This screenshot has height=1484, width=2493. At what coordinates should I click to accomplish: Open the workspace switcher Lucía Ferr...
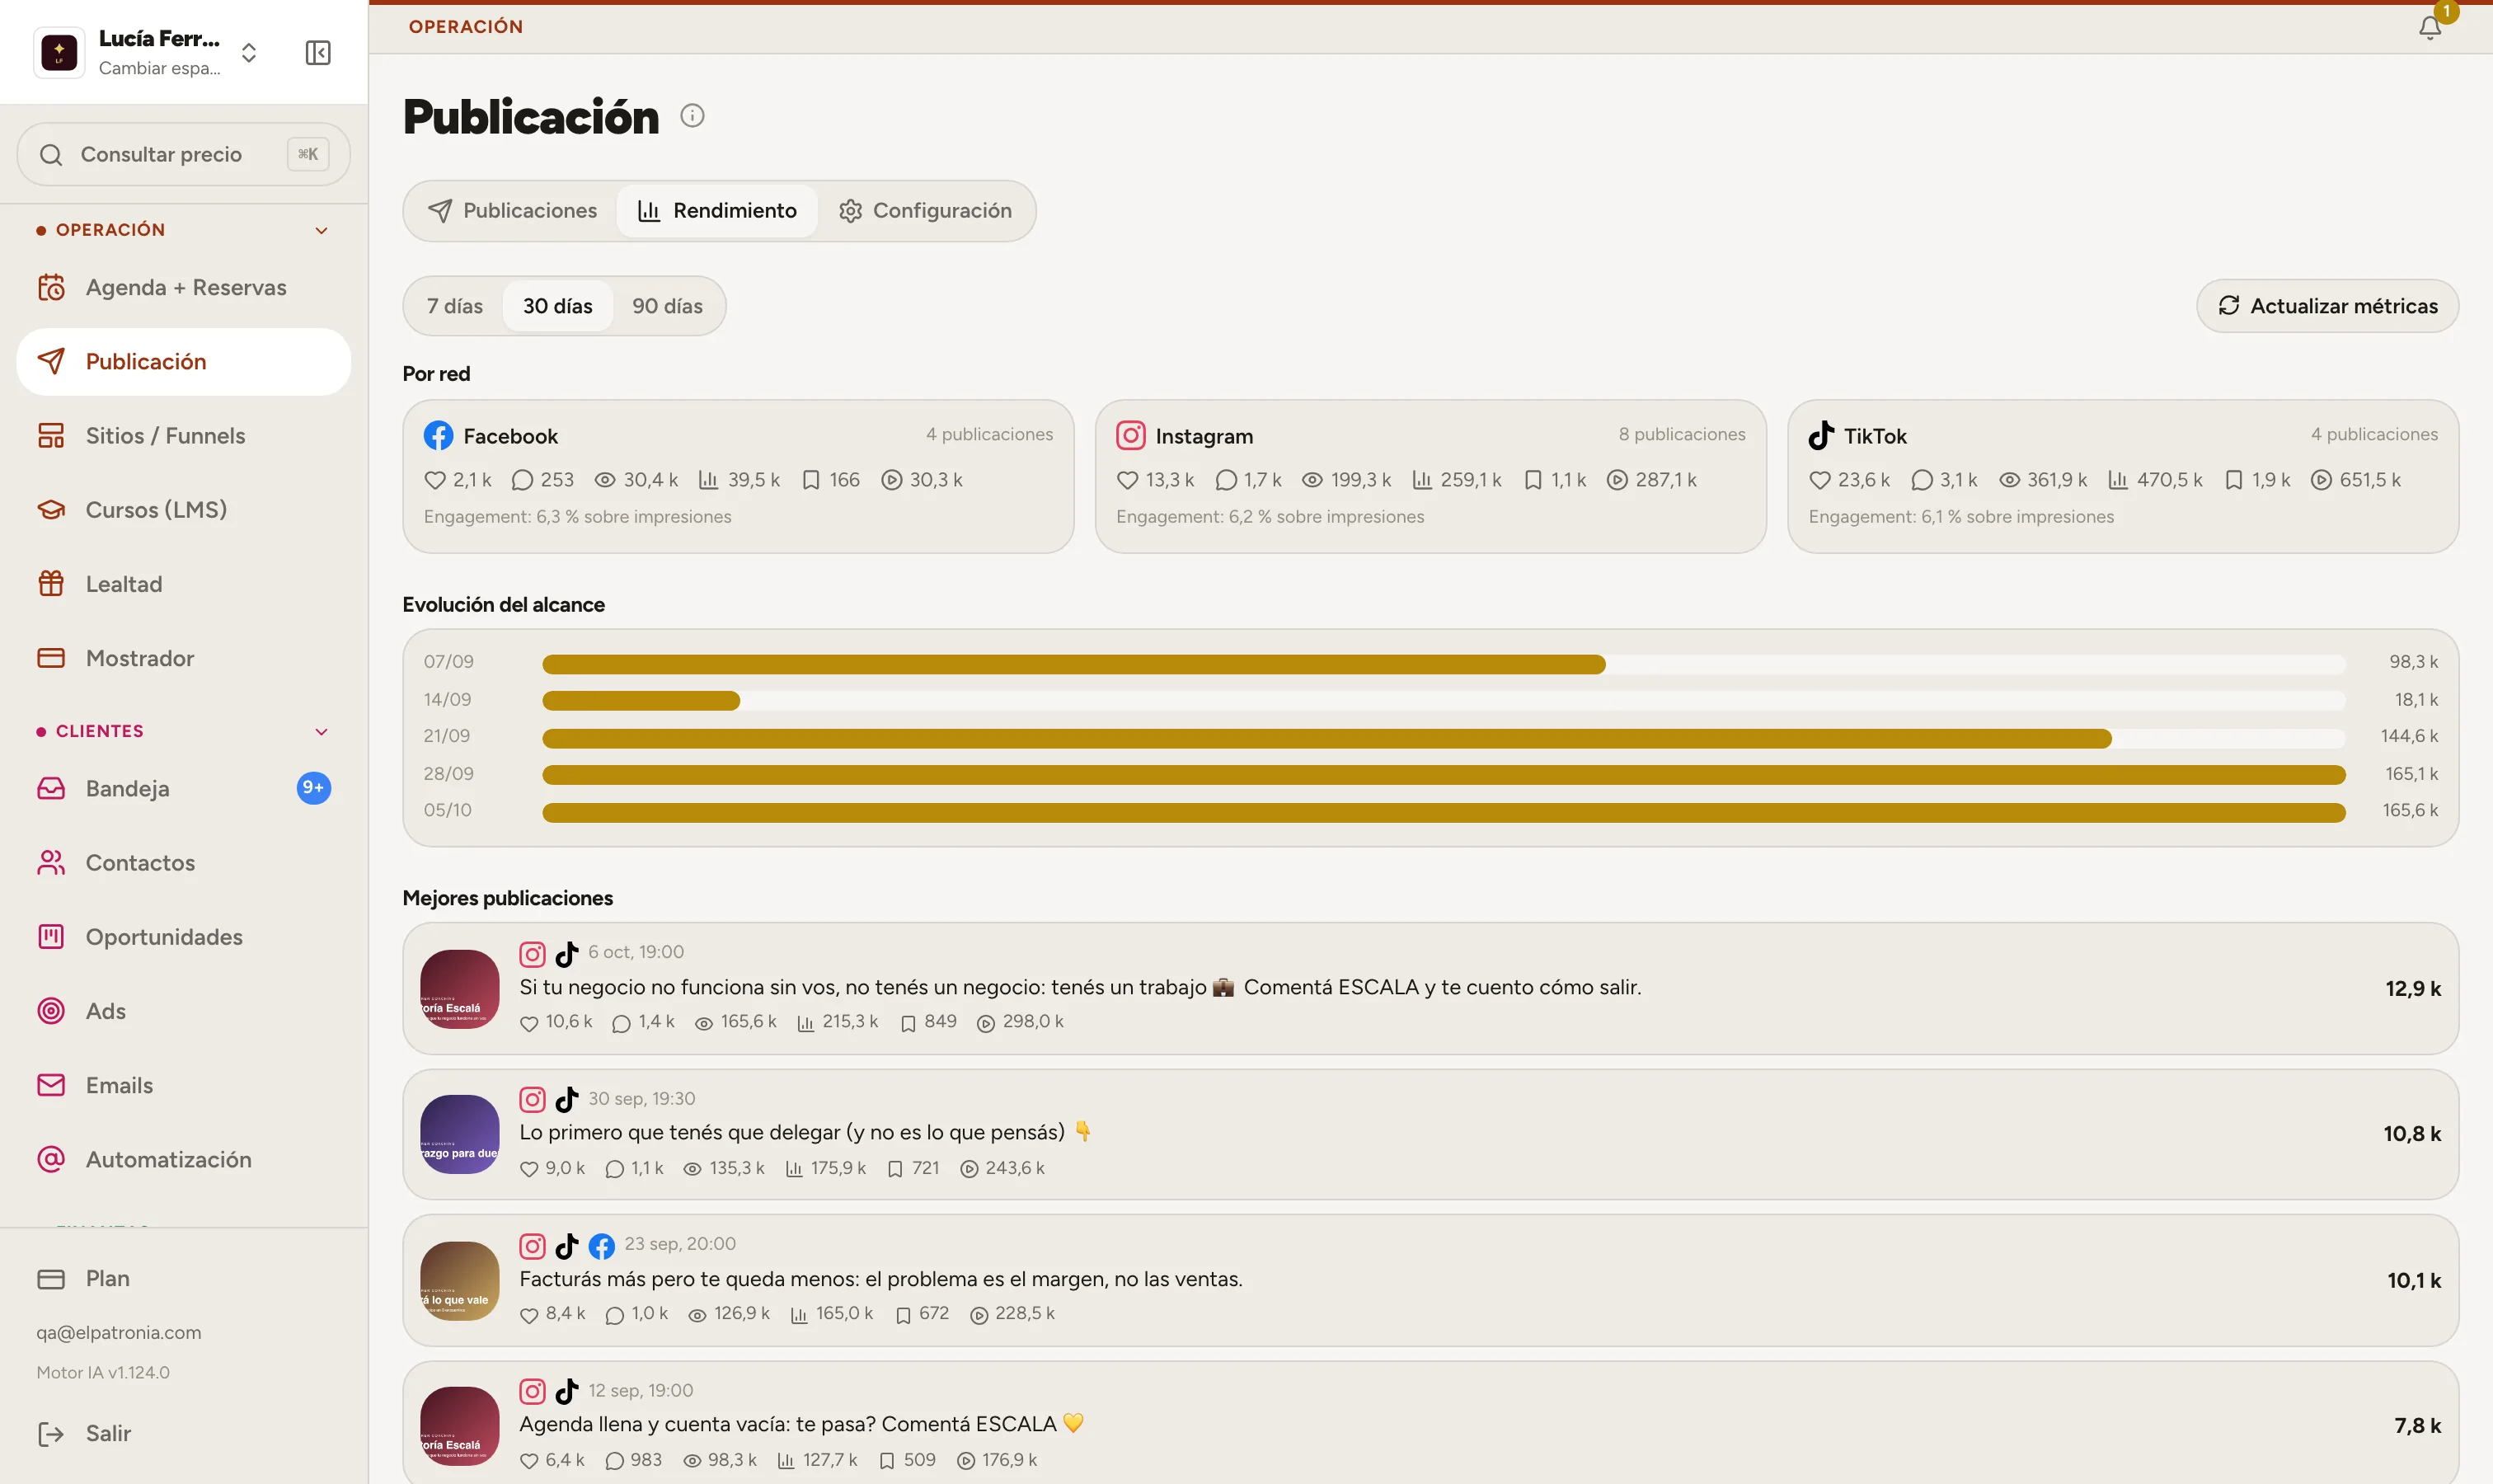(150, 52)
